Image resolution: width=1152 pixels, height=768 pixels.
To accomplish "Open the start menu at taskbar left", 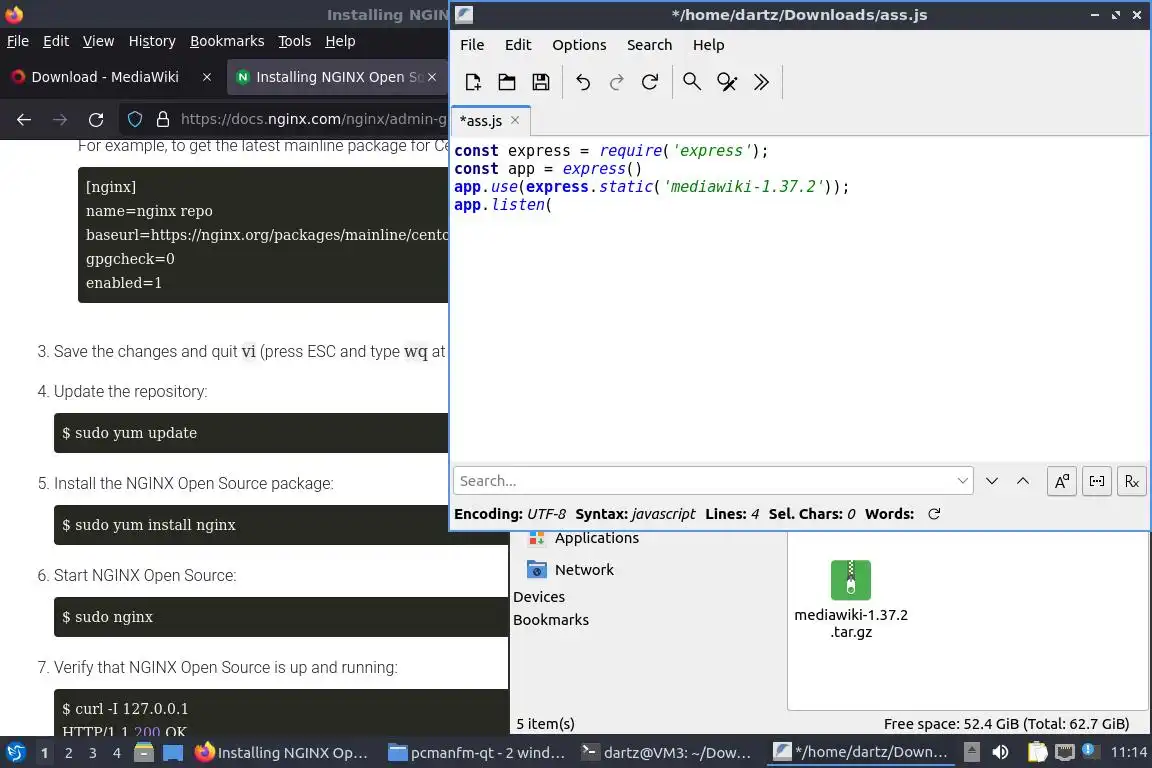I will [15, 752].
